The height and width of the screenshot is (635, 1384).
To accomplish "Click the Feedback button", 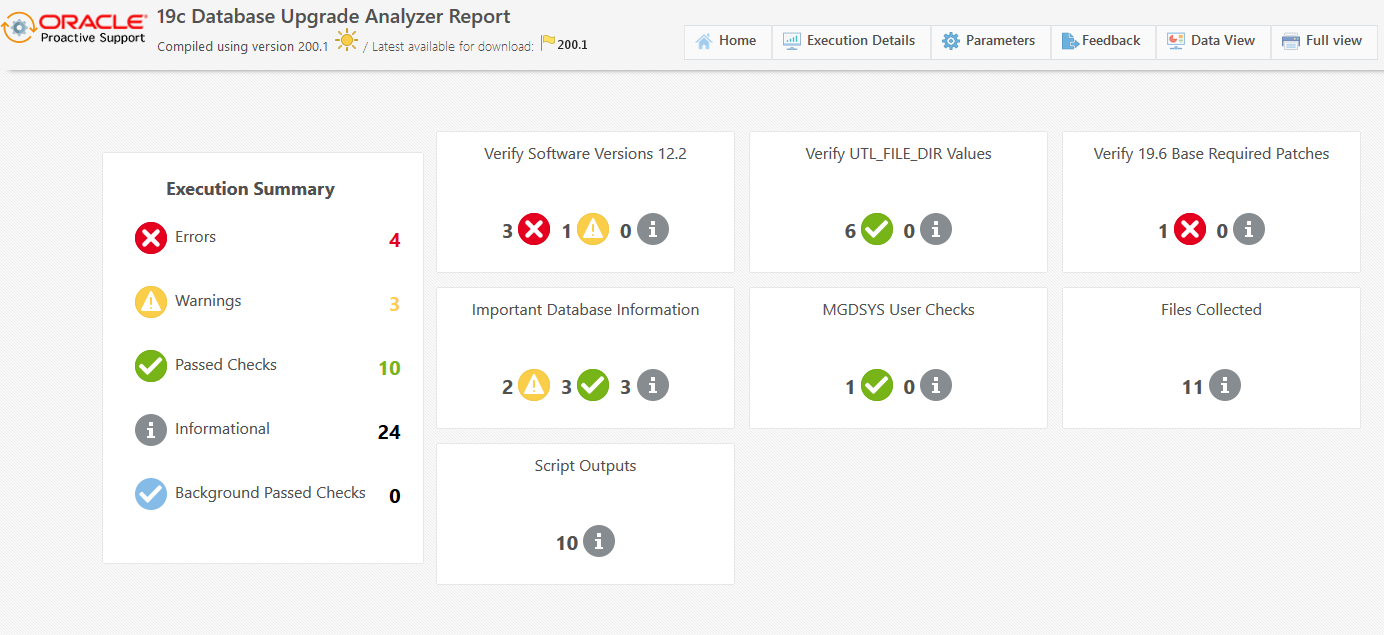I will click(x=1102, y=42).
